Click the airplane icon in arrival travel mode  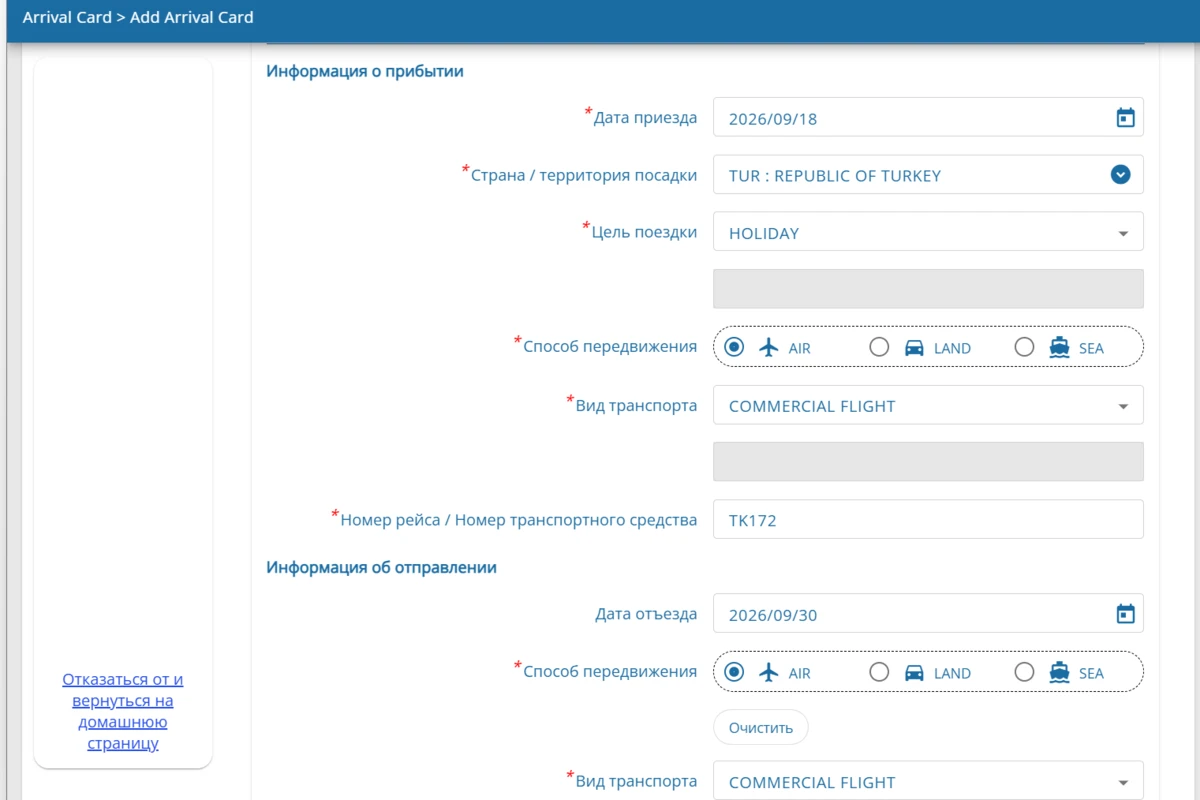point(769,348)
